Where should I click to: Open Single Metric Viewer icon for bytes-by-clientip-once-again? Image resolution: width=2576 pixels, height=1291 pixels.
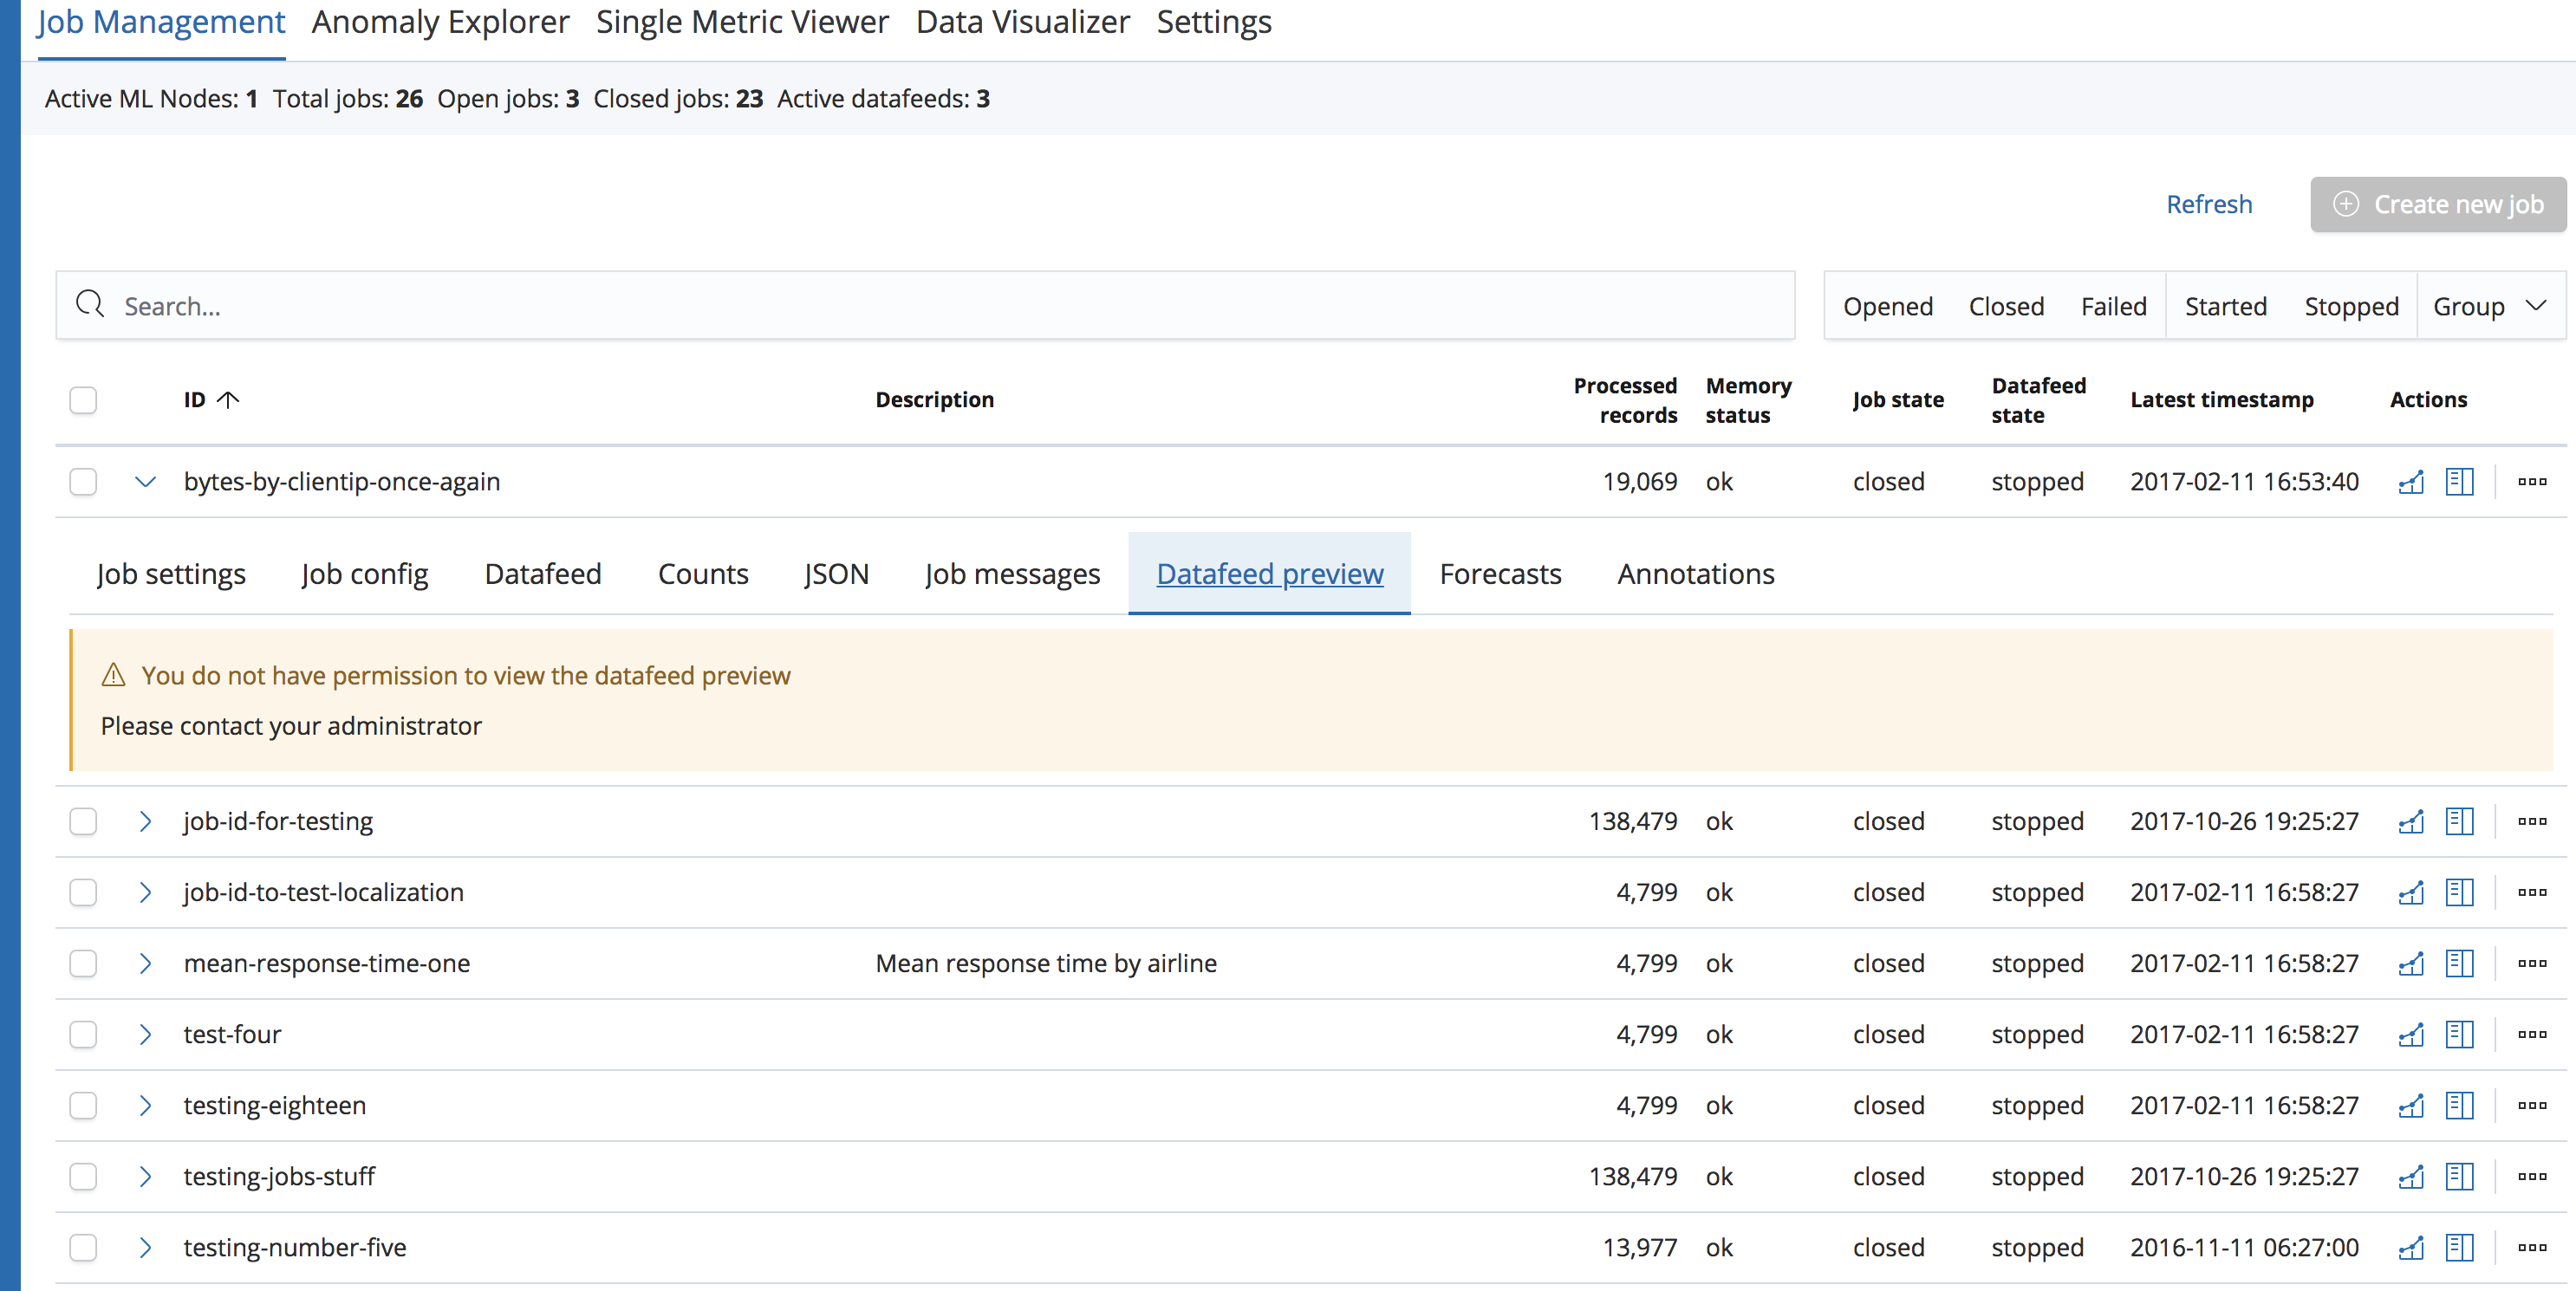pyautogui.click(x=2411, y=482)
